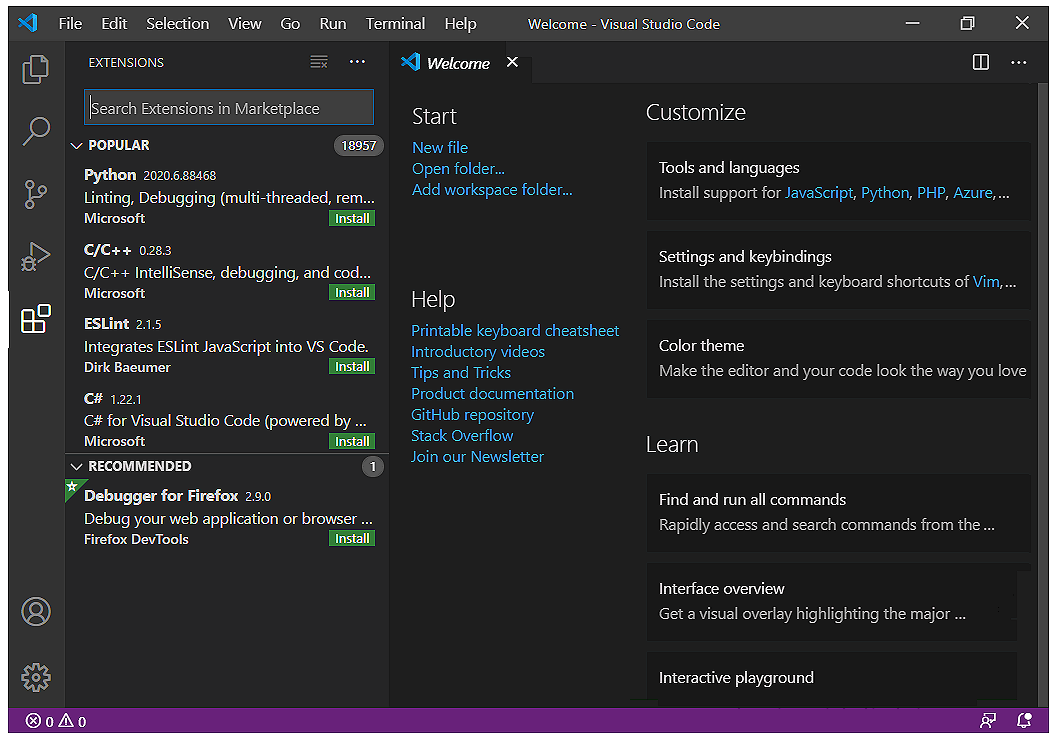
Task: Open editor more actions ellipsis
Action: click(1018, 62)
